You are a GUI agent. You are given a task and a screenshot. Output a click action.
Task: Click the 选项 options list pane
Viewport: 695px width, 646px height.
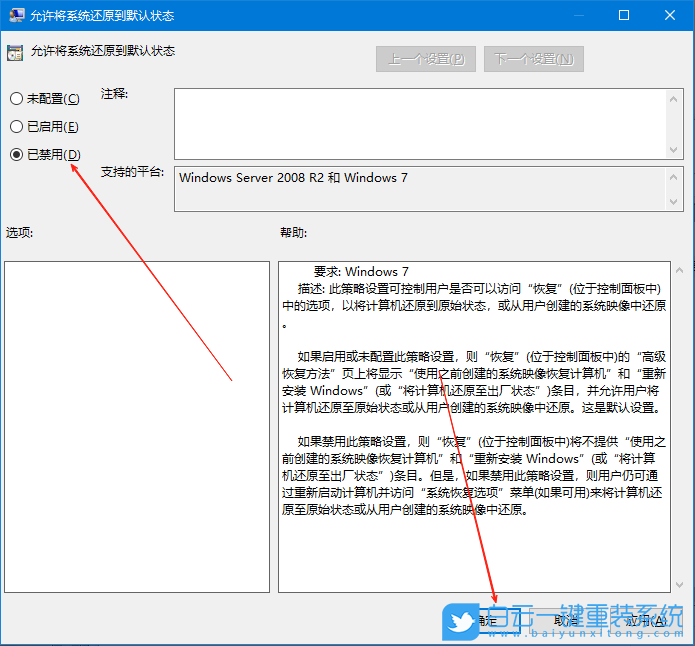point(137,427)
